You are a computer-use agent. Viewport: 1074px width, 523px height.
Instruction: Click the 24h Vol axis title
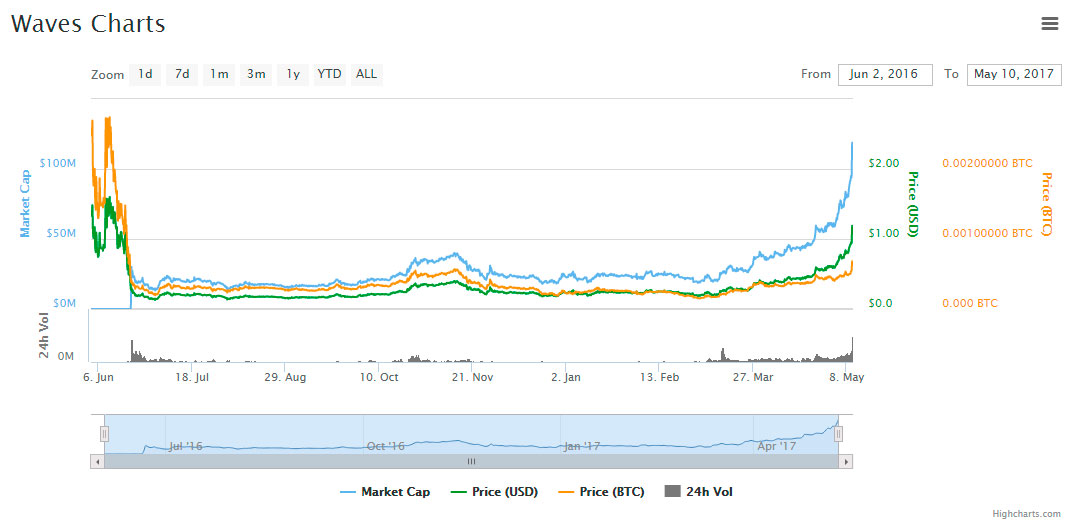pyautogui.click(x=45, y=335)
